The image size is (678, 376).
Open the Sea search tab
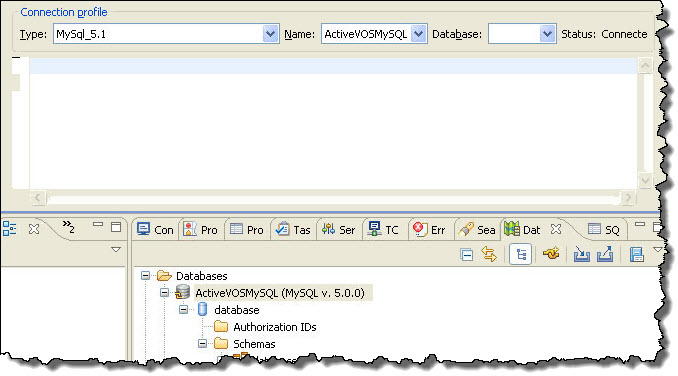click(x=477, y=229)
